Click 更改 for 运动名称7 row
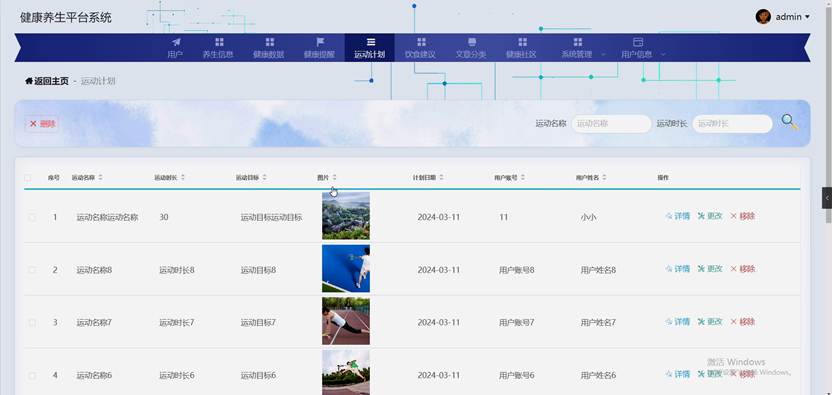Viewport: 832px width, 395px height. click(x=710, y=321)
